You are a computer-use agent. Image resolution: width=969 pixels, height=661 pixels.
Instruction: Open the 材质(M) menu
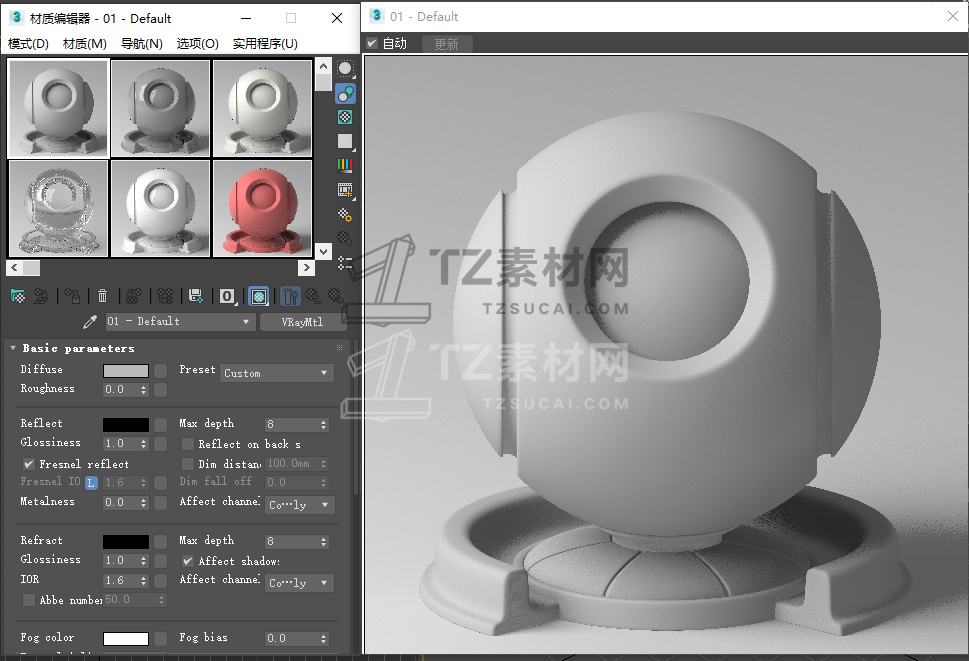coord(85,44)
